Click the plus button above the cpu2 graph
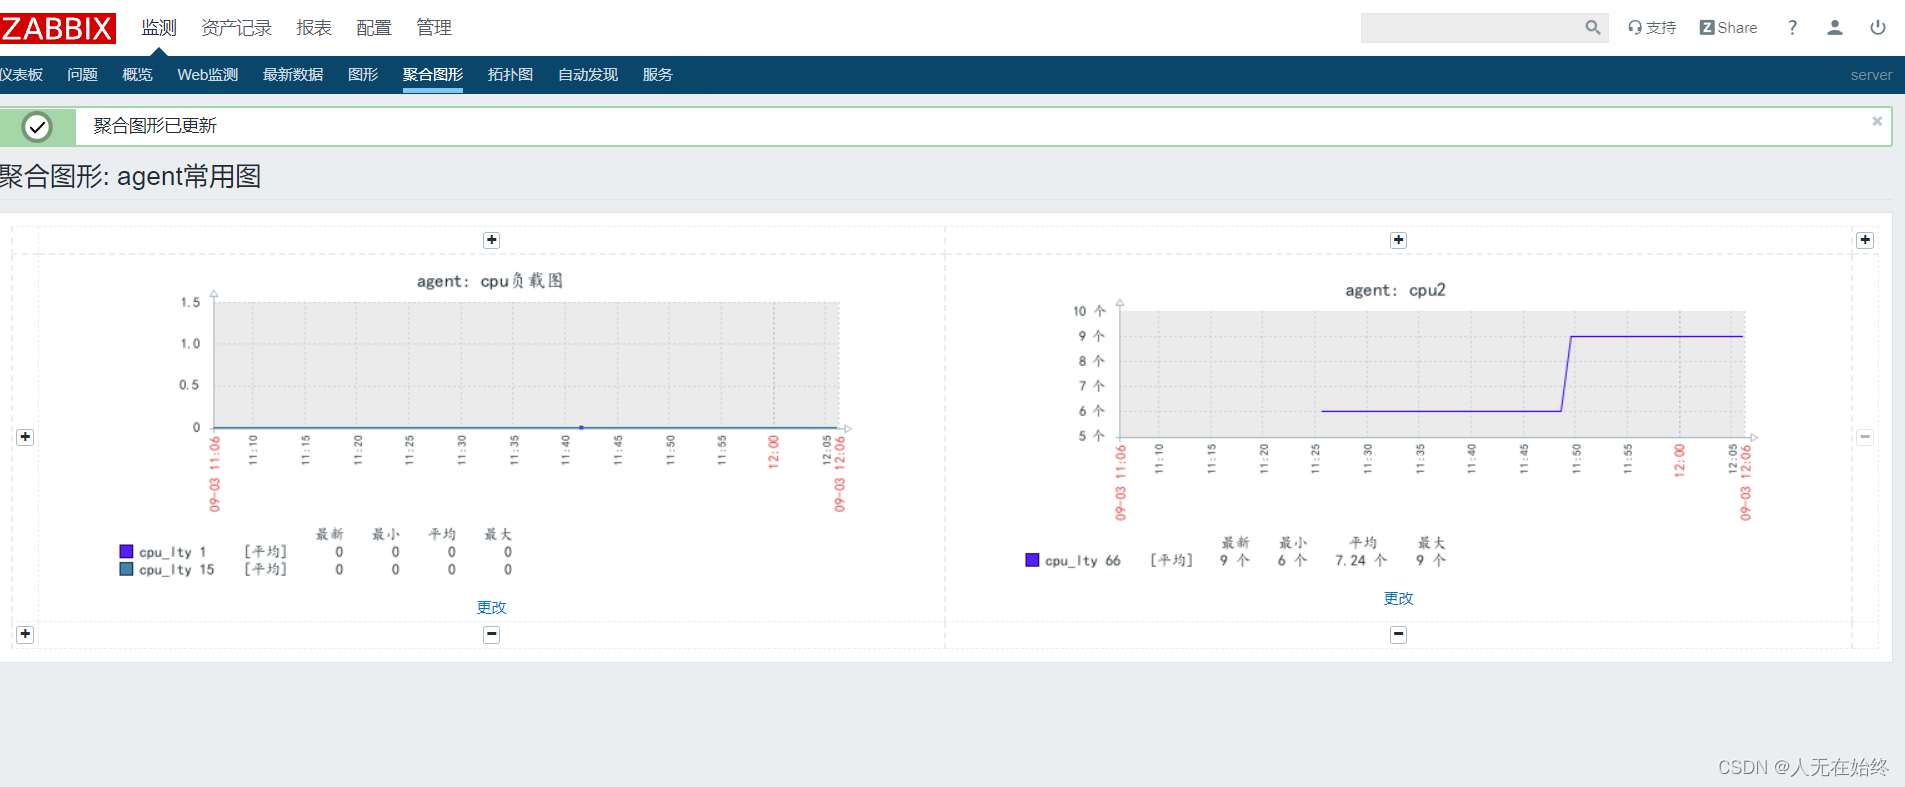Screen dimensions: 1905x787 [1399, 240]
